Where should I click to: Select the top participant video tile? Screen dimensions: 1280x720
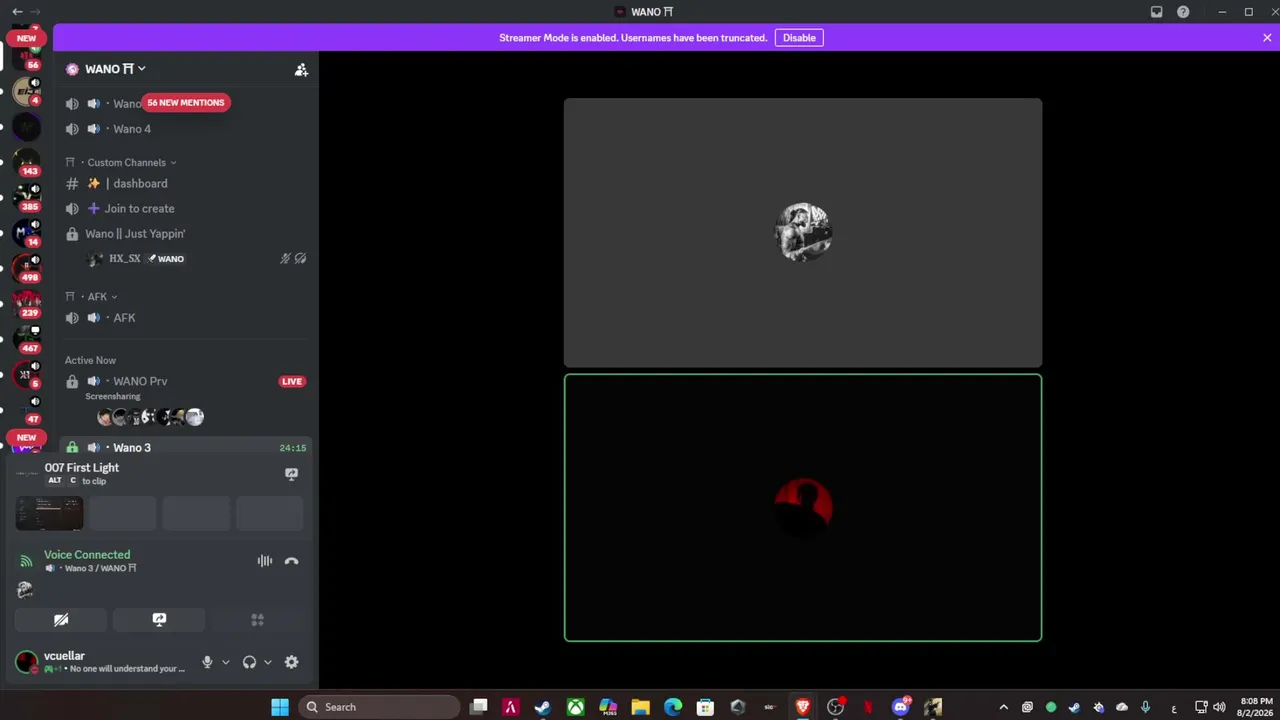(x=803, y=233)
